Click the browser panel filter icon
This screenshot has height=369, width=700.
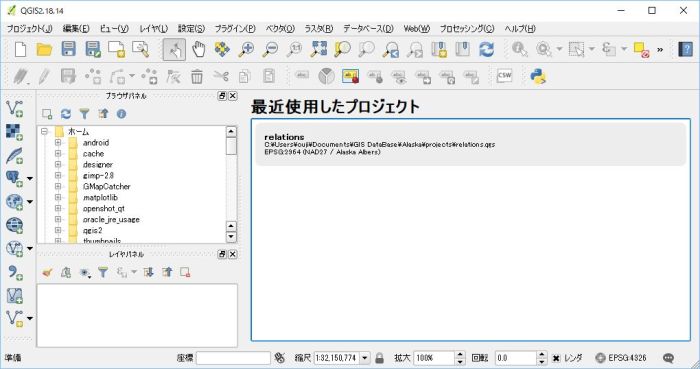tap(84, 114)
